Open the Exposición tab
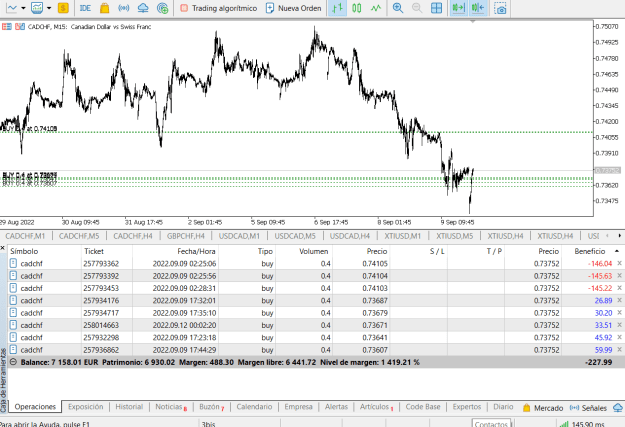Screen dimensions: 625x427 click(85, 407)
